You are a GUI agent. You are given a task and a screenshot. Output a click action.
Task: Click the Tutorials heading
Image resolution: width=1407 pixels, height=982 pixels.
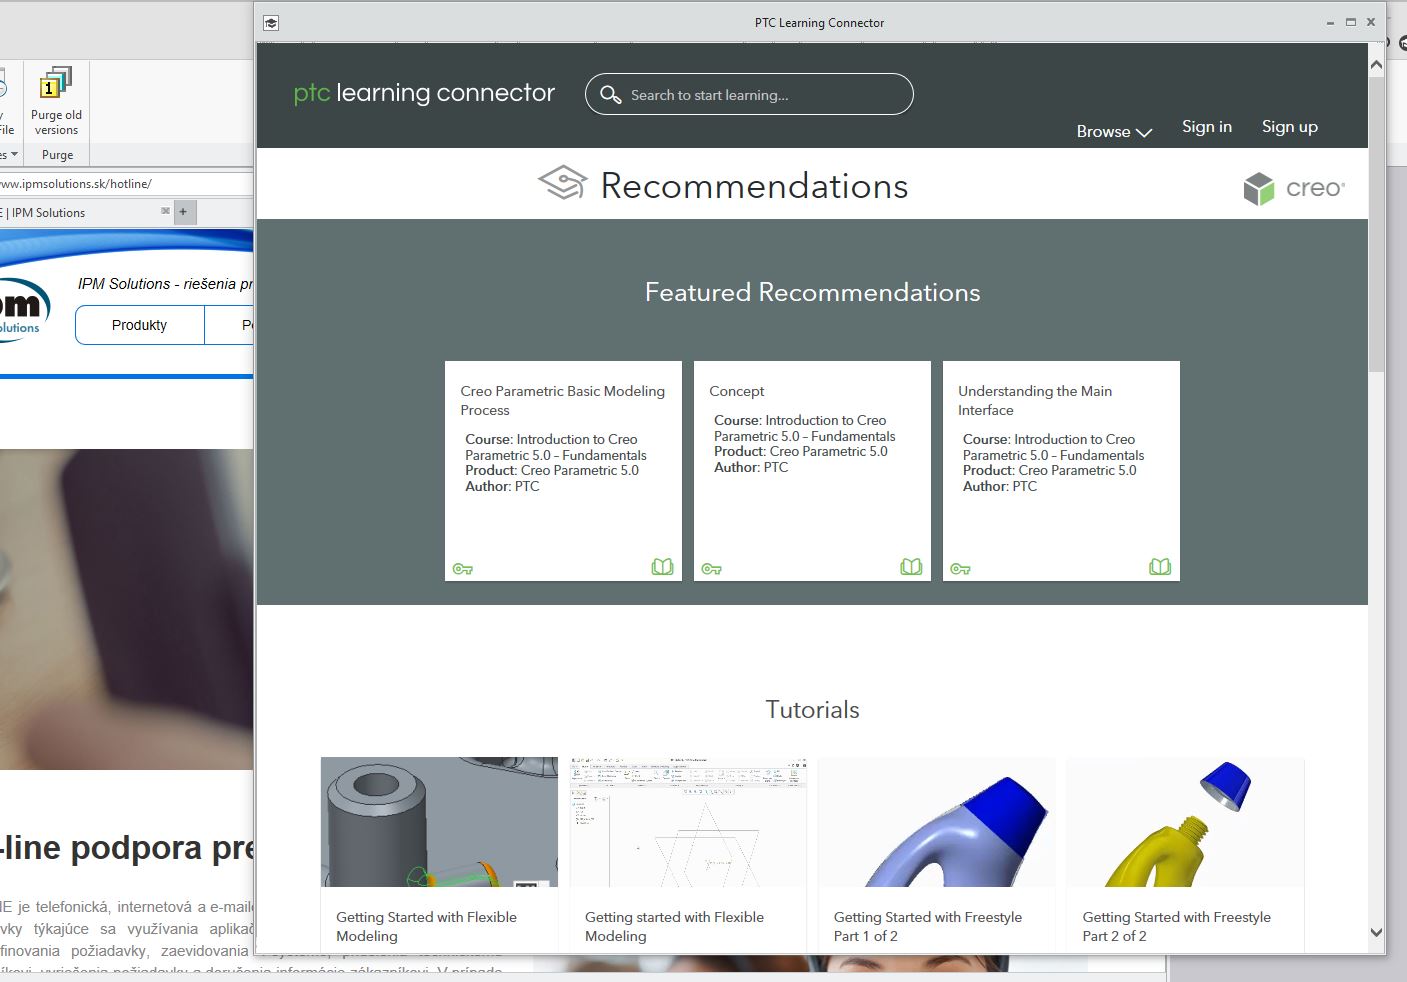812,710
